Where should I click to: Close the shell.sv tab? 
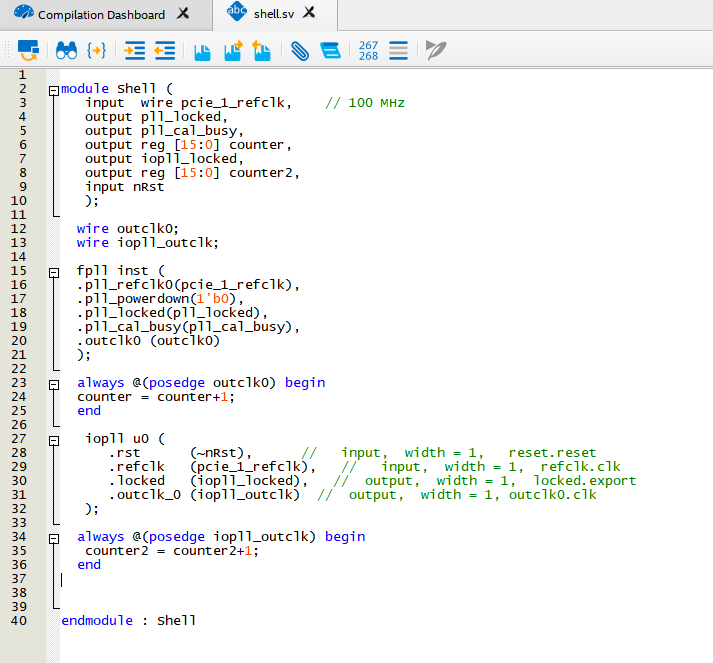click(x=310, y=13)
